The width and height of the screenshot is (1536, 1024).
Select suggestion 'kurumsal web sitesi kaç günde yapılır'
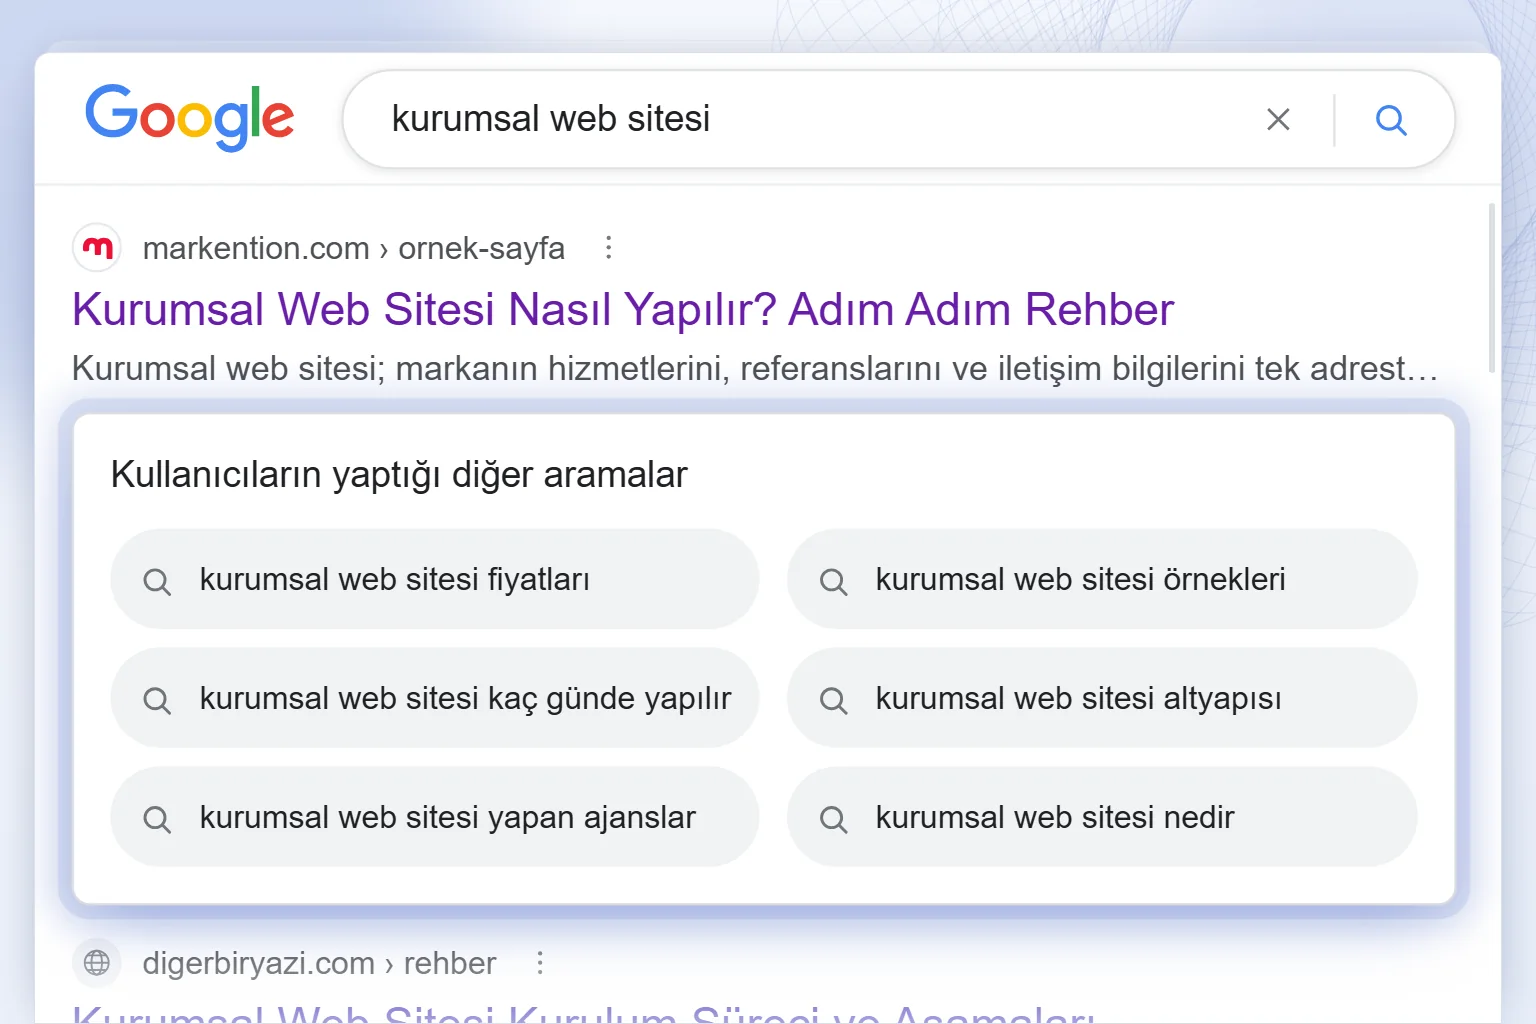[x=435, y=698]
